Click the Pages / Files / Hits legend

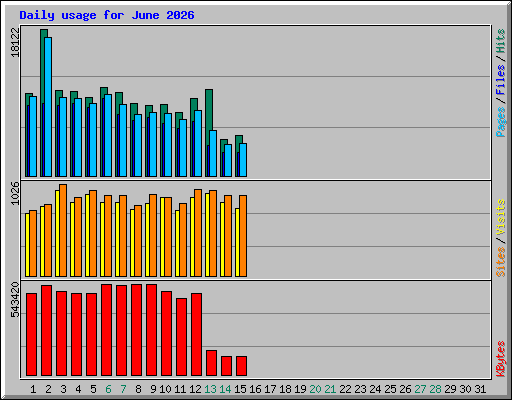[x=501, y=83]
